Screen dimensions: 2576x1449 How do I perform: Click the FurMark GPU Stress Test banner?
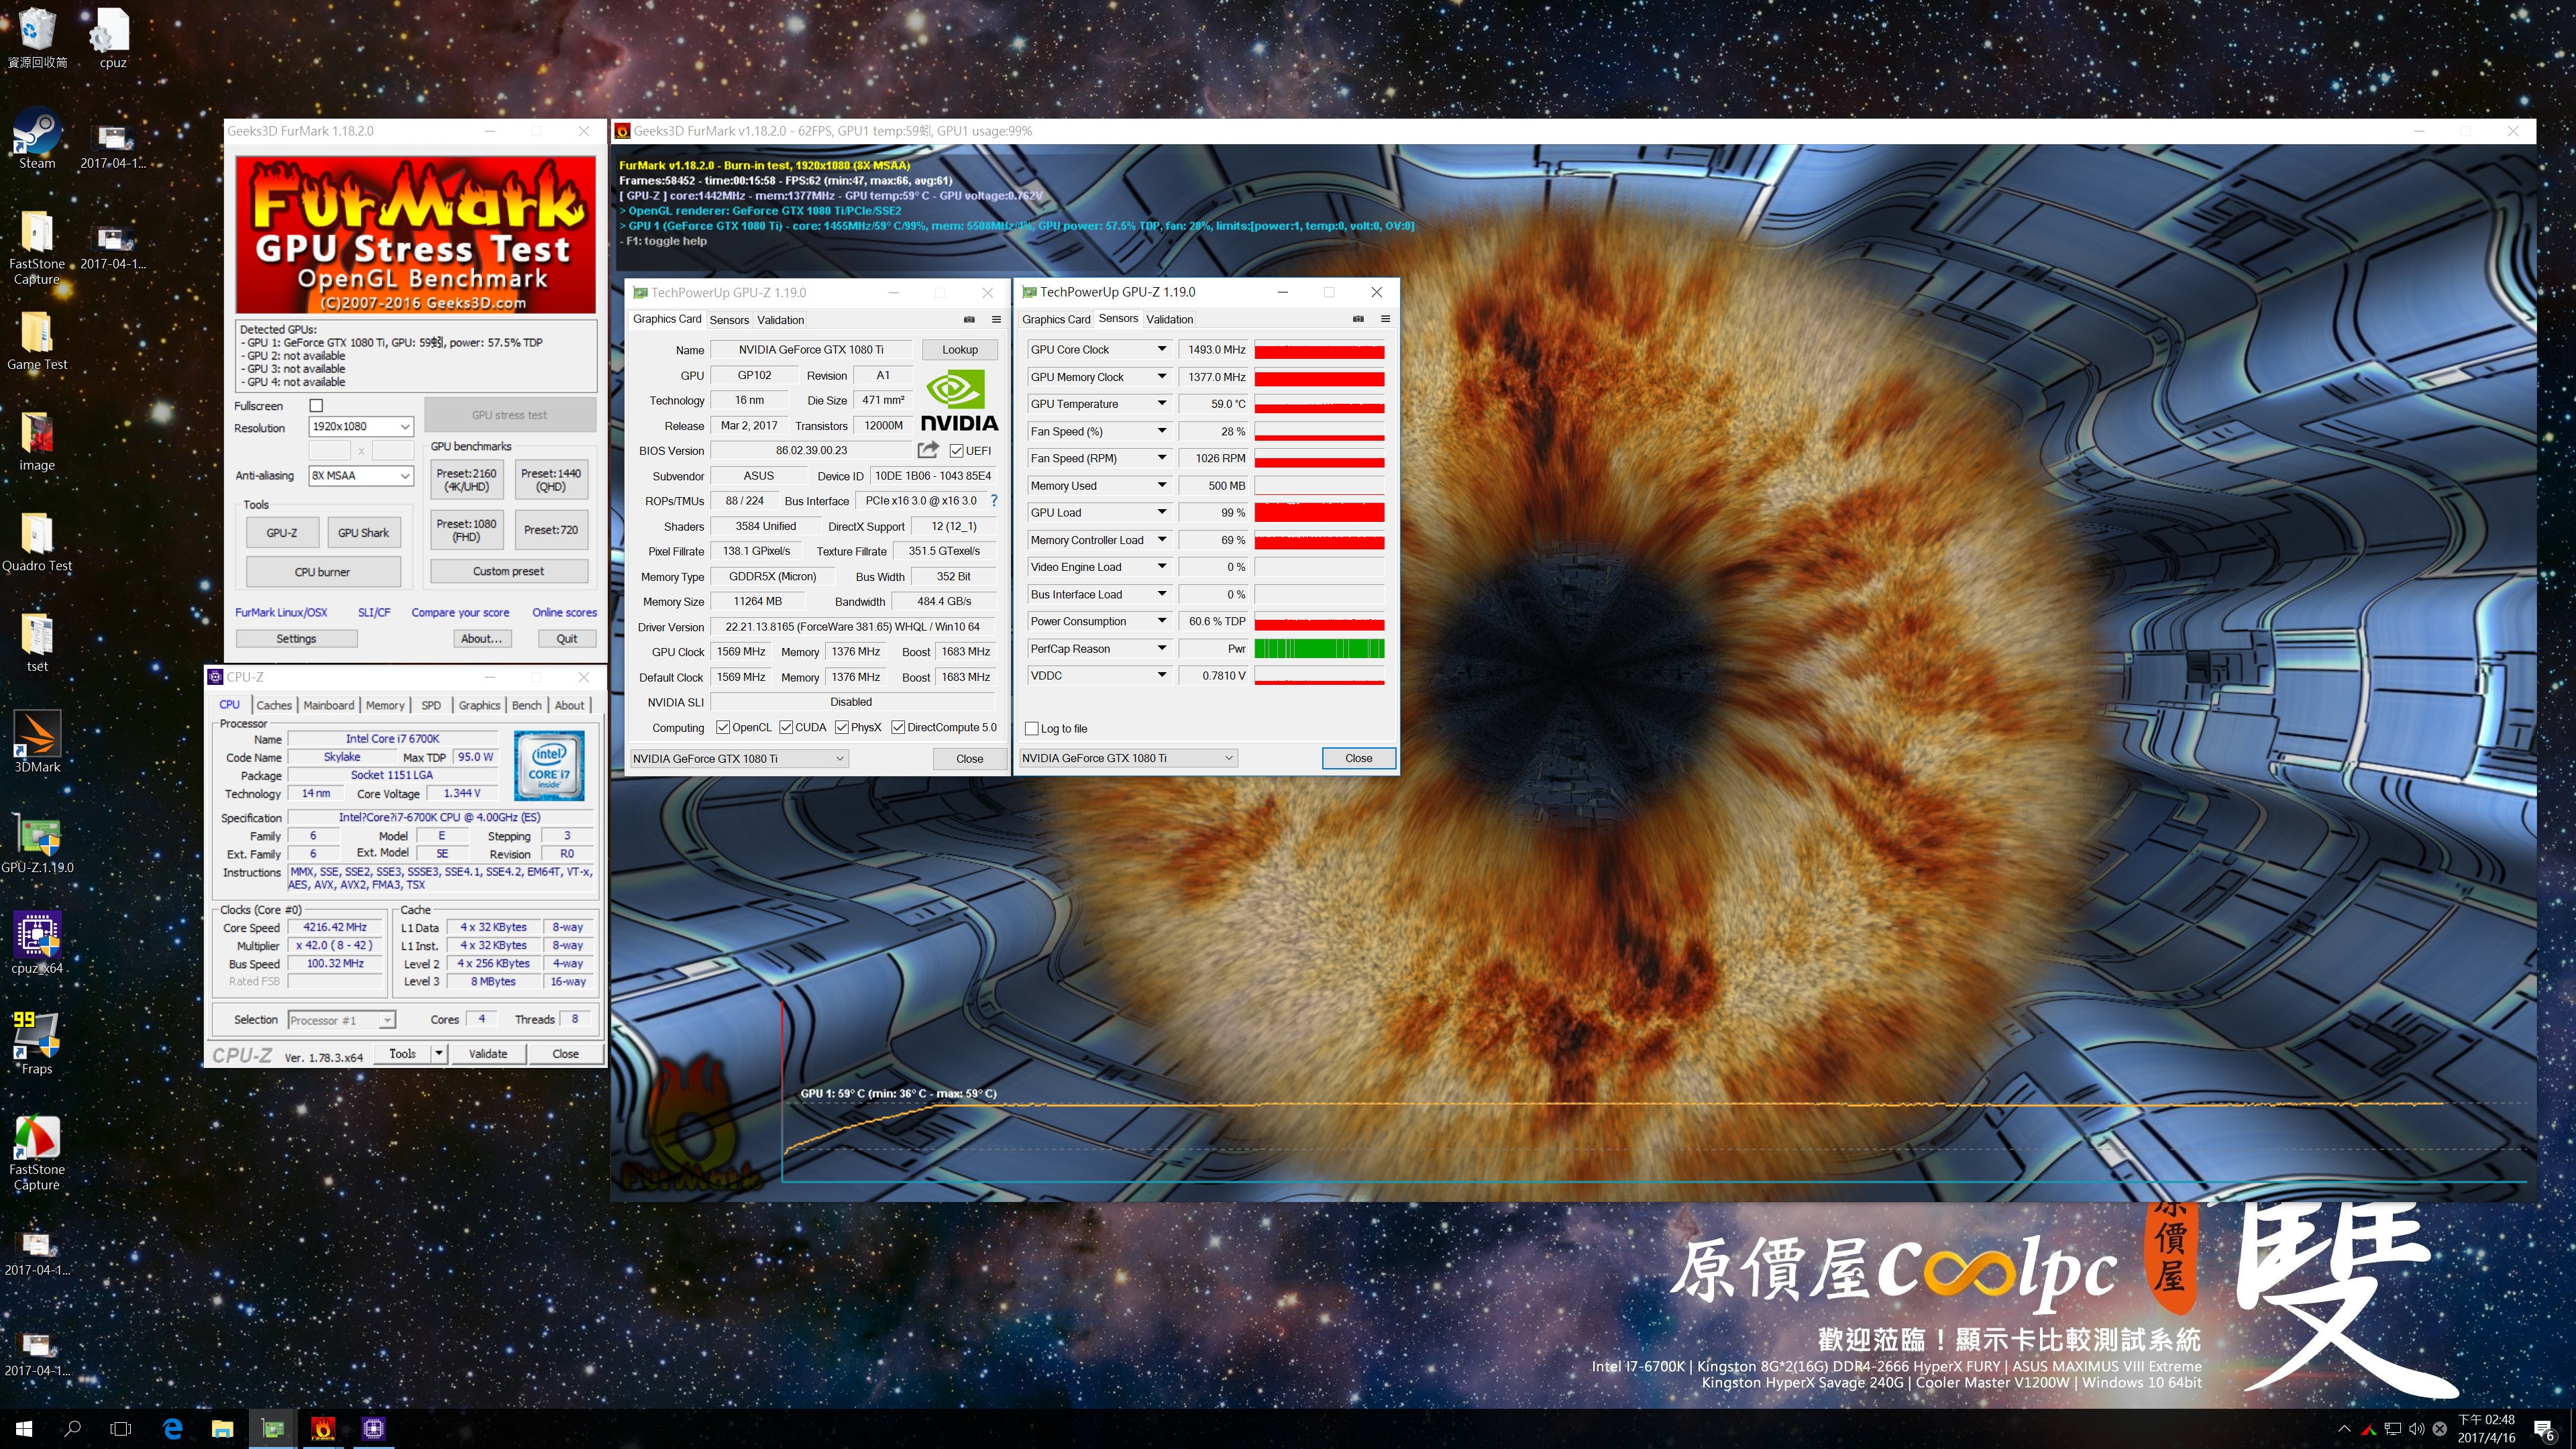pos(415,235)
